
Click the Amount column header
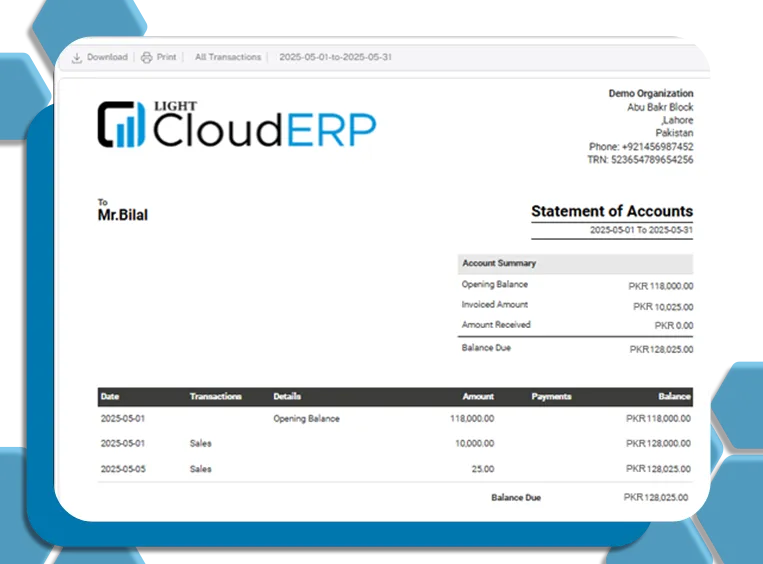pos(478,397)
